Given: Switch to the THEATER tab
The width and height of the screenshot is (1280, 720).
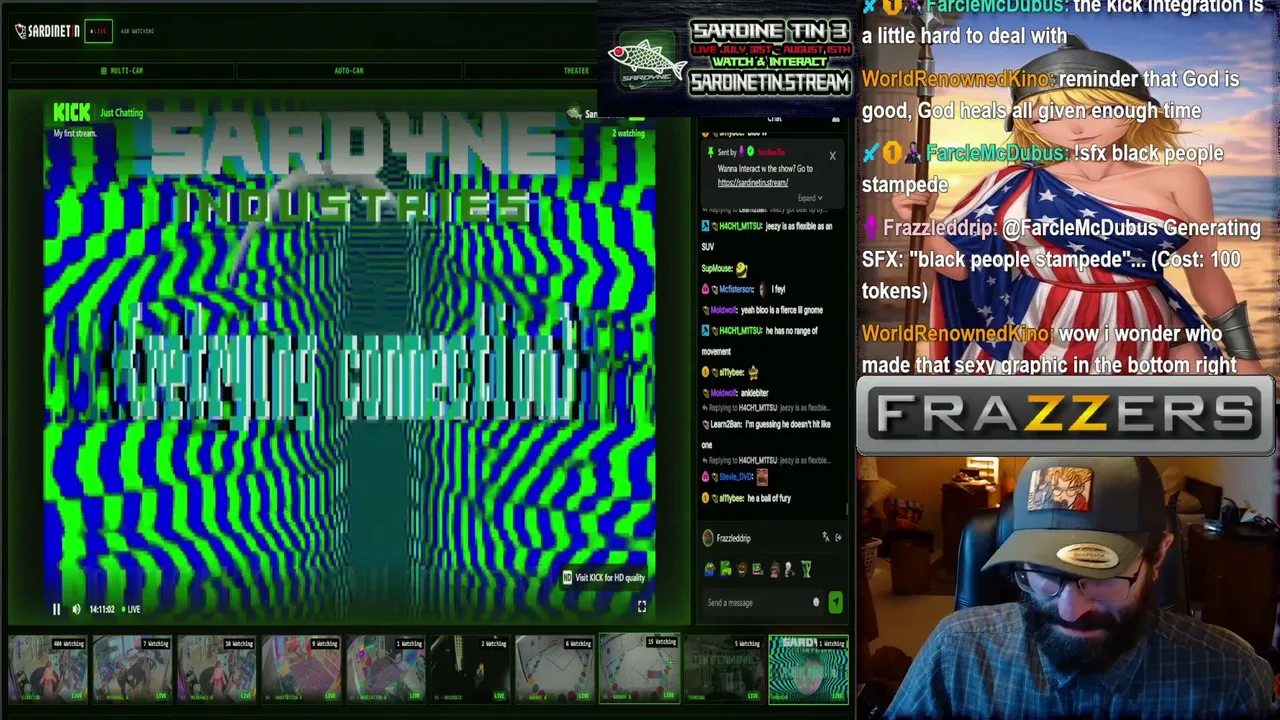Looking at the screenshot, I should click(576, 71).
